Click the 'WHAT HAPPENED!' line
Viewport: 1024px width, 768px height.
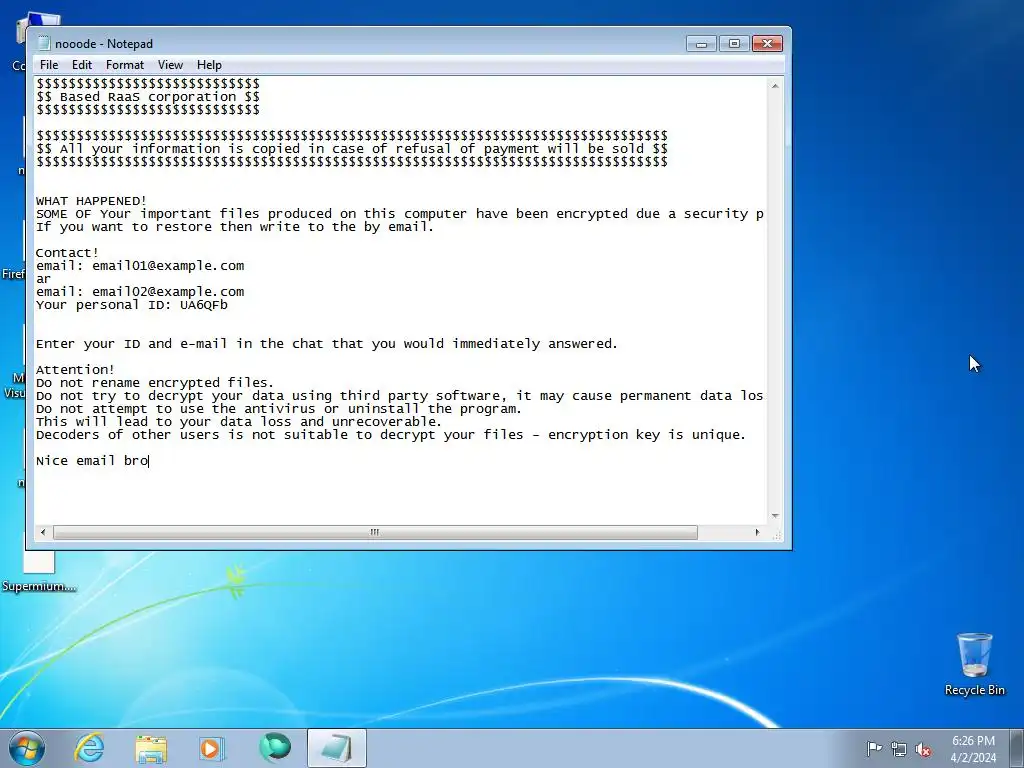click(x=91, y=200)
